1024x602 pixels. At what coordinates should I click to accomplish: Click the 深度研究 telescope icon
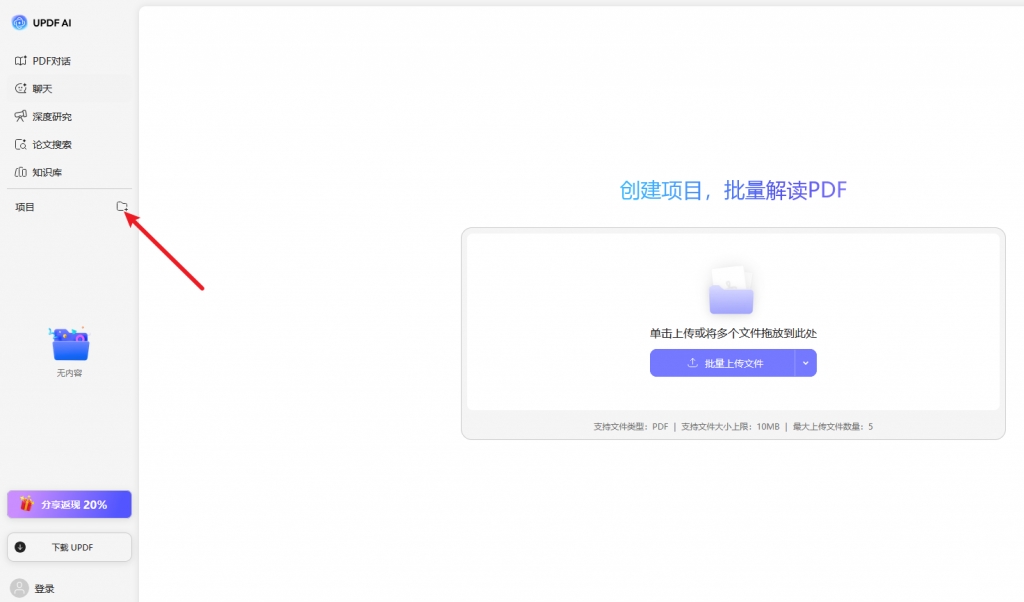(21, 117)
